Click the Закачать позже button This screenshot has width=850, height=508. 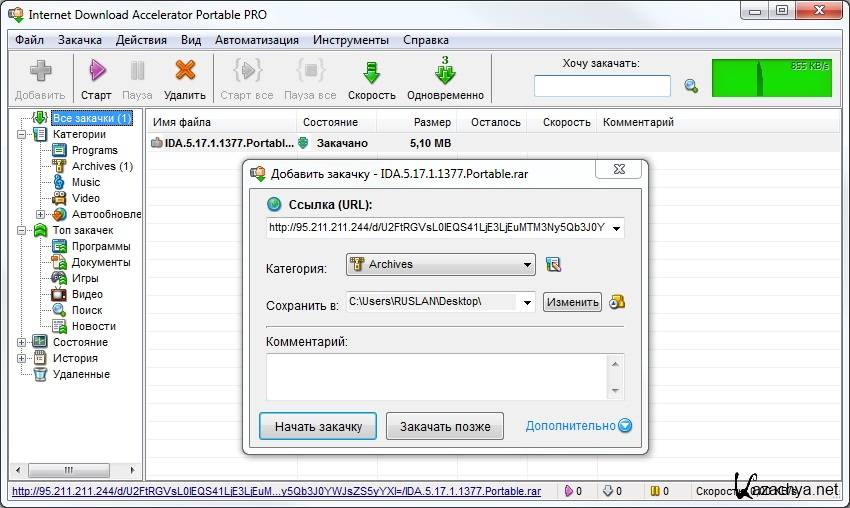(445, 426)
